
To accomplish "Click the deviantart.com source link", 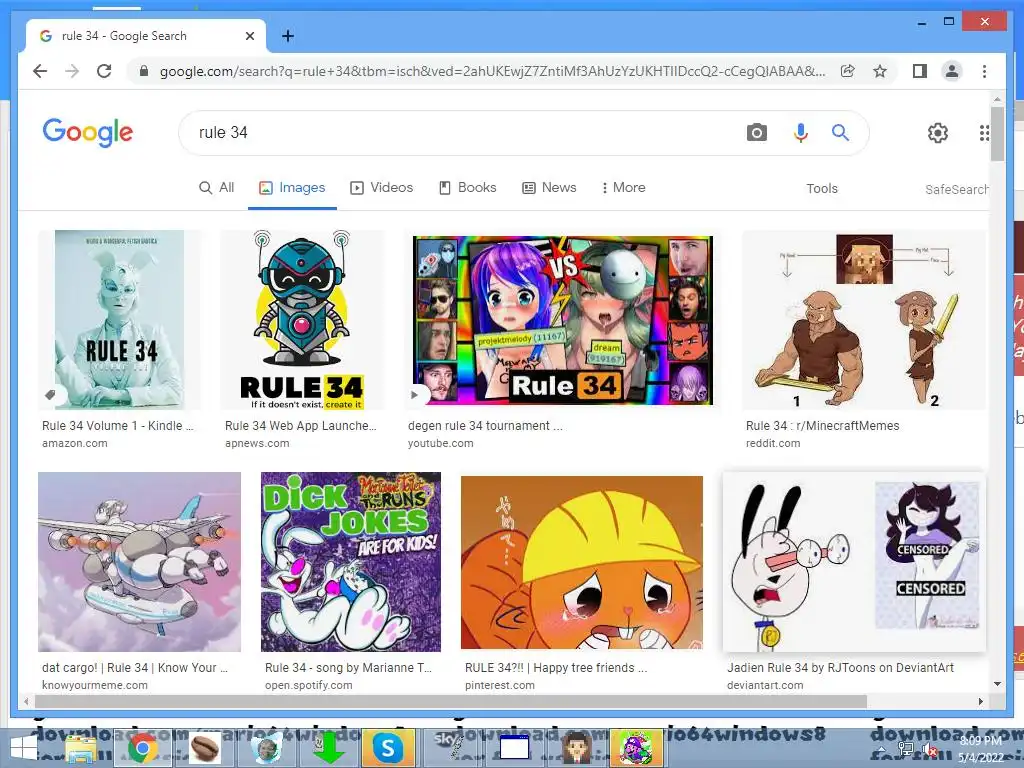I will [765, 685].
